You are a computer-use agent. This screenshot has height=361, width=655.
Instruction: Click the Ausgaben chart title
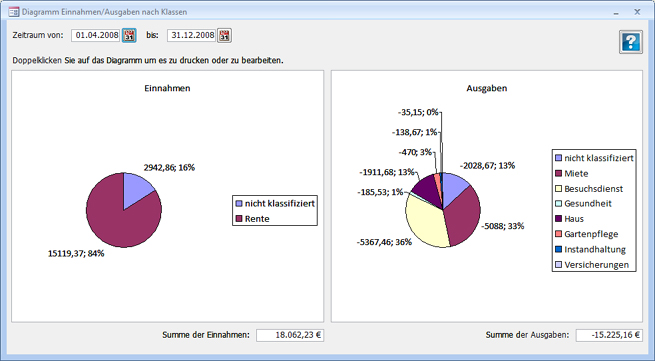point(487,88)
